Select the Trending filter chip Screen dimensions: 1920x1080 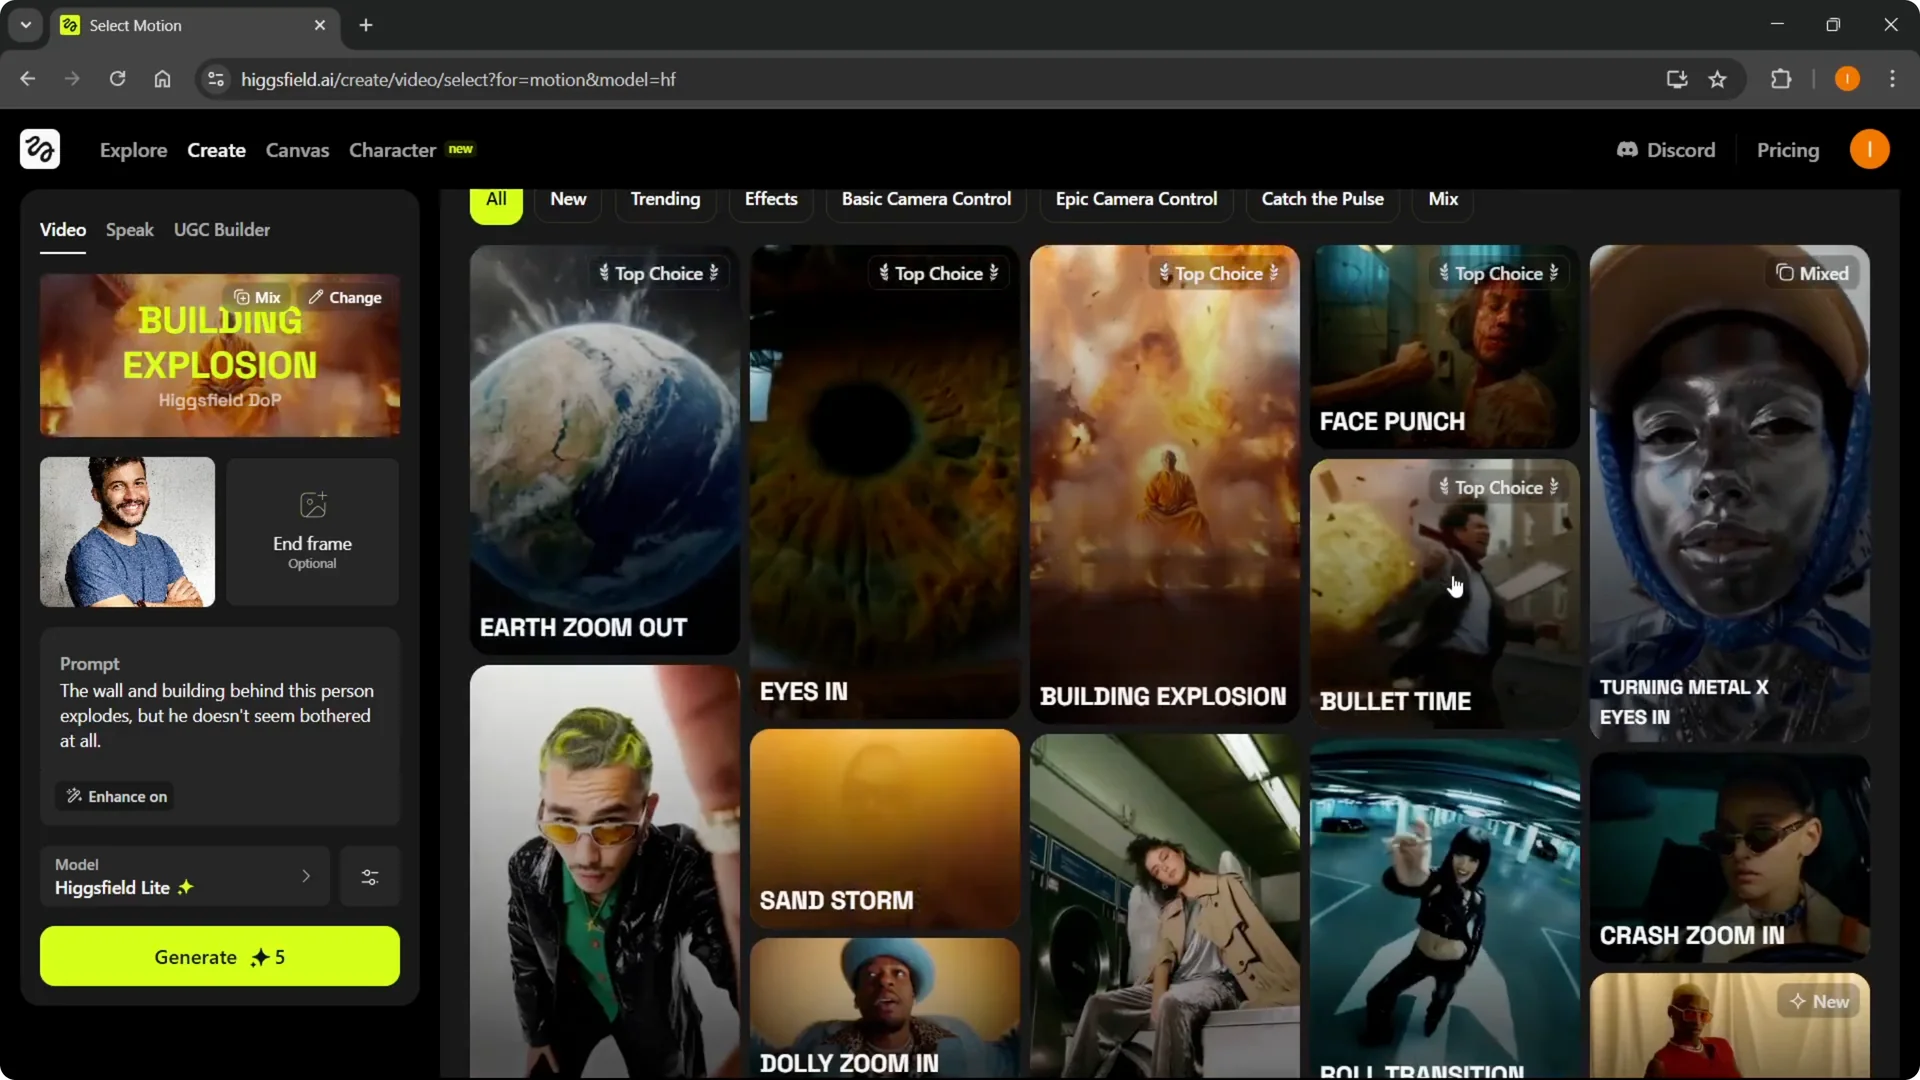665,199
